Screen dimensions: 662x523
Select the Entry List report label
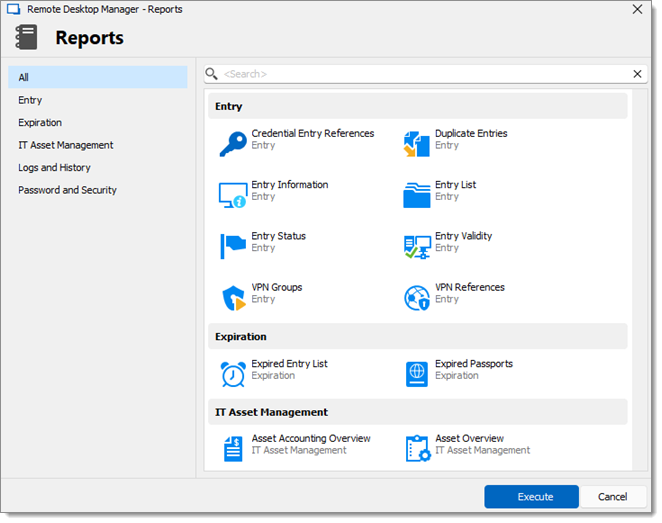point(456,185)
